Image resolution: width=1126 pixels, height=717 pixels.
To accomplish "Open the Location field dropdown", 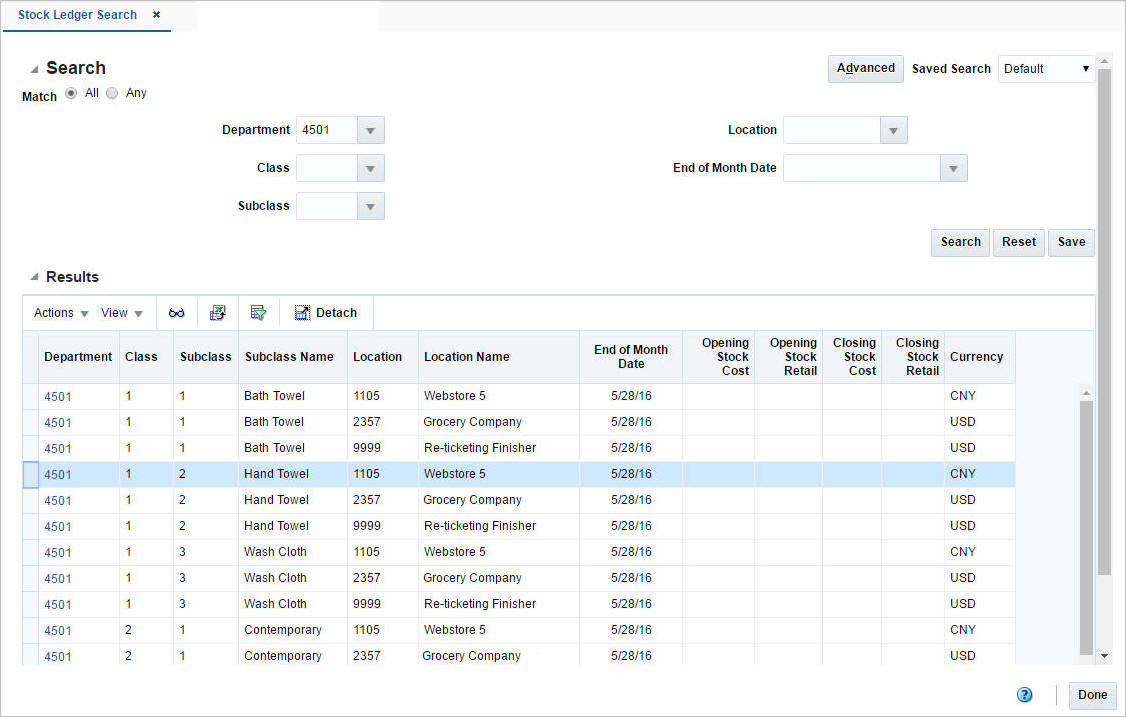I will (x=893, y=129).
